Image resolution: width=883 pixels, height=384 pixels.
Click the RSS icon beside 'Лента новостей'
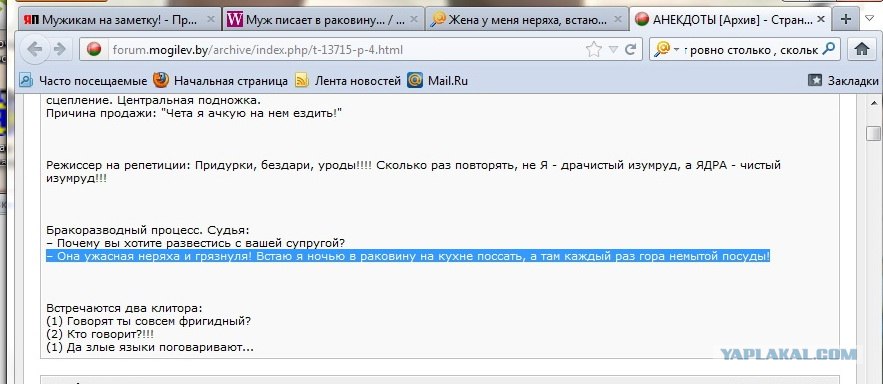point(302,81)
